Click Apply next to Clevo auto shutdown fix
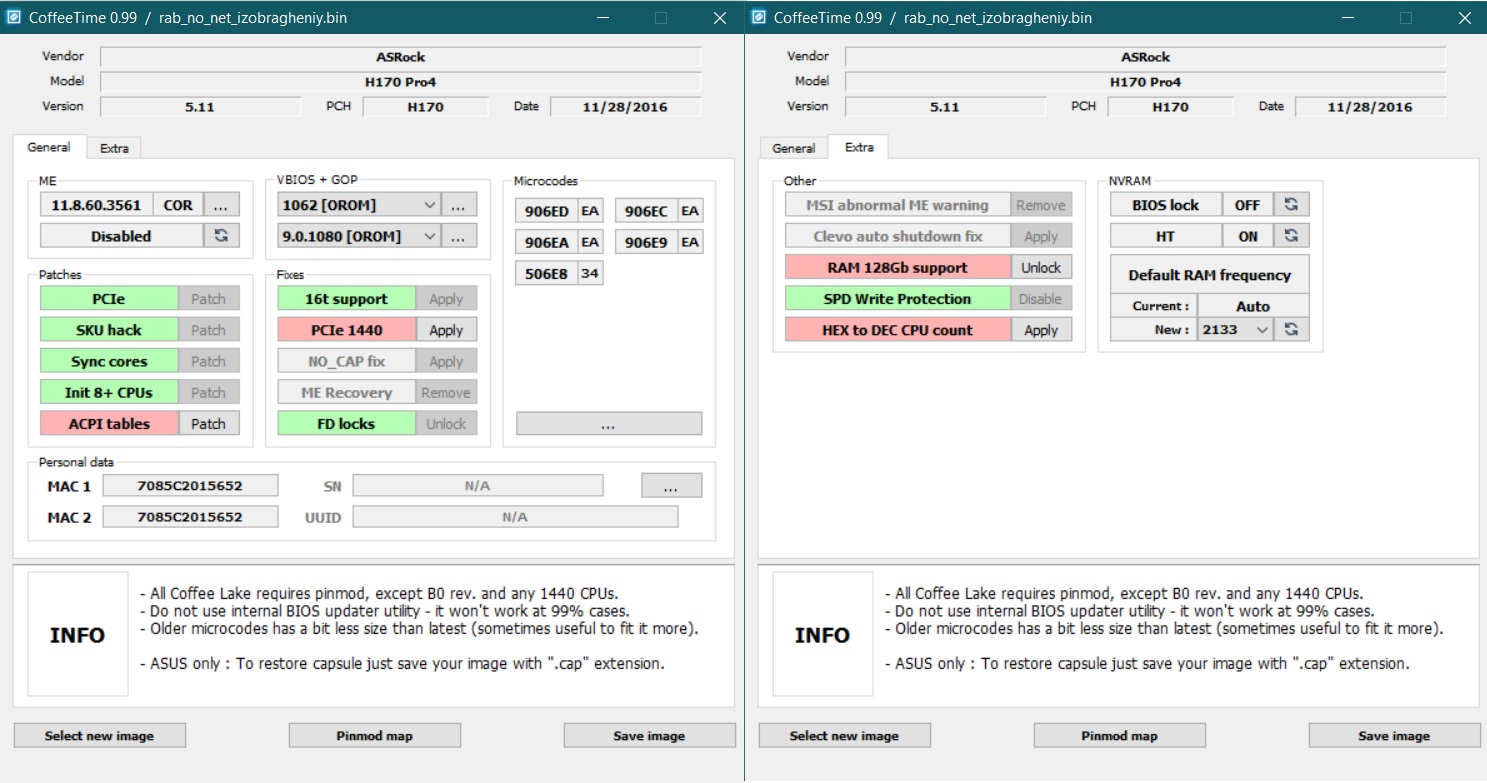Viewport: 1487px width, 783px height. point(1041,236)
